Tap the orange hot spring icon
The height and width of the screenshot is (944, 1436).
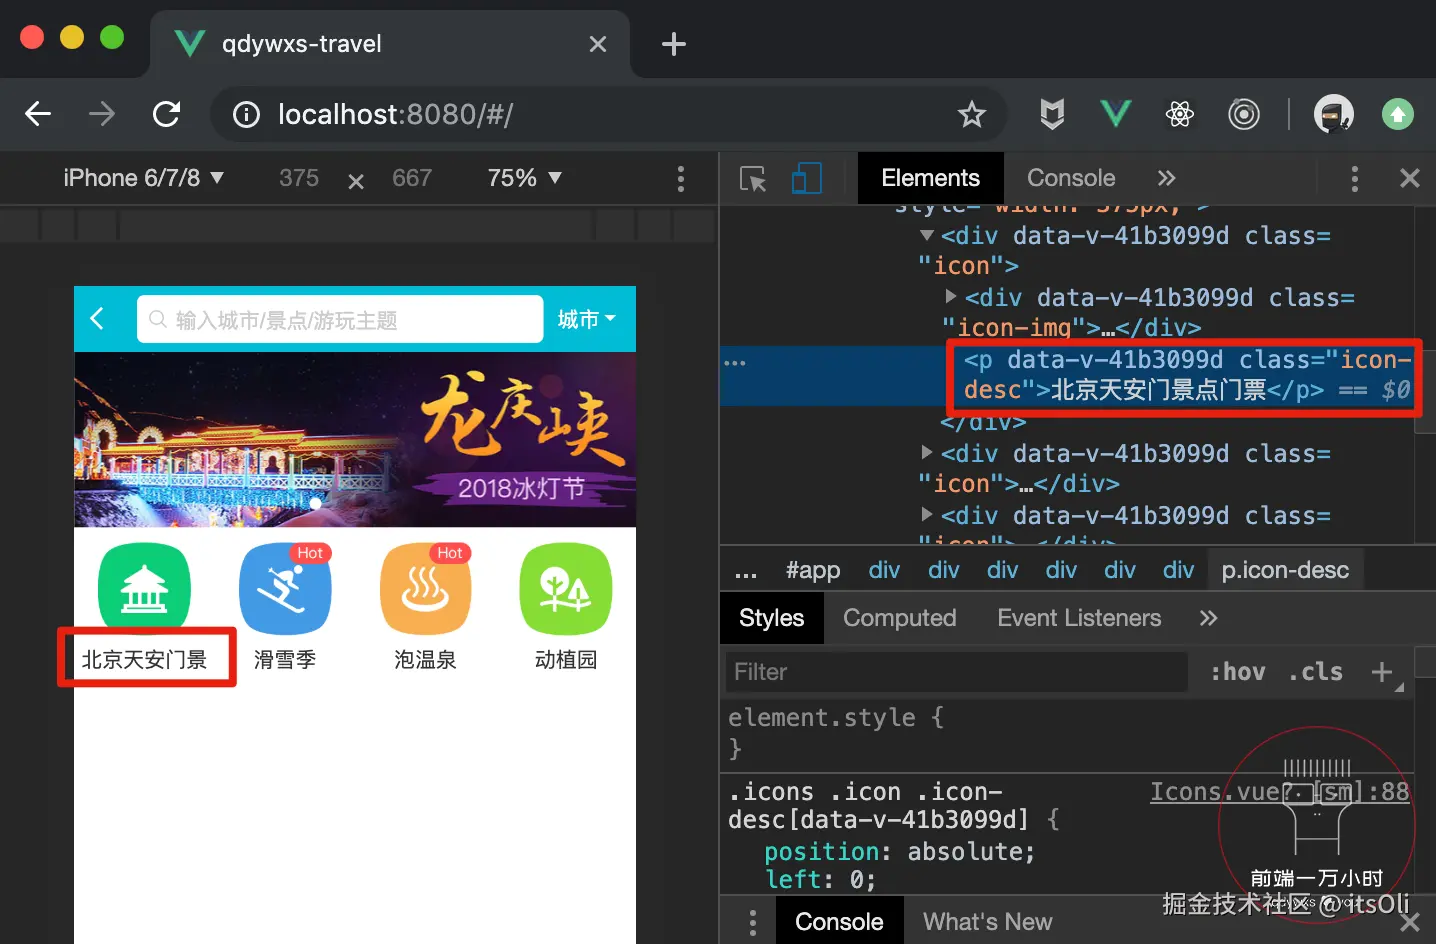(425, 589)
